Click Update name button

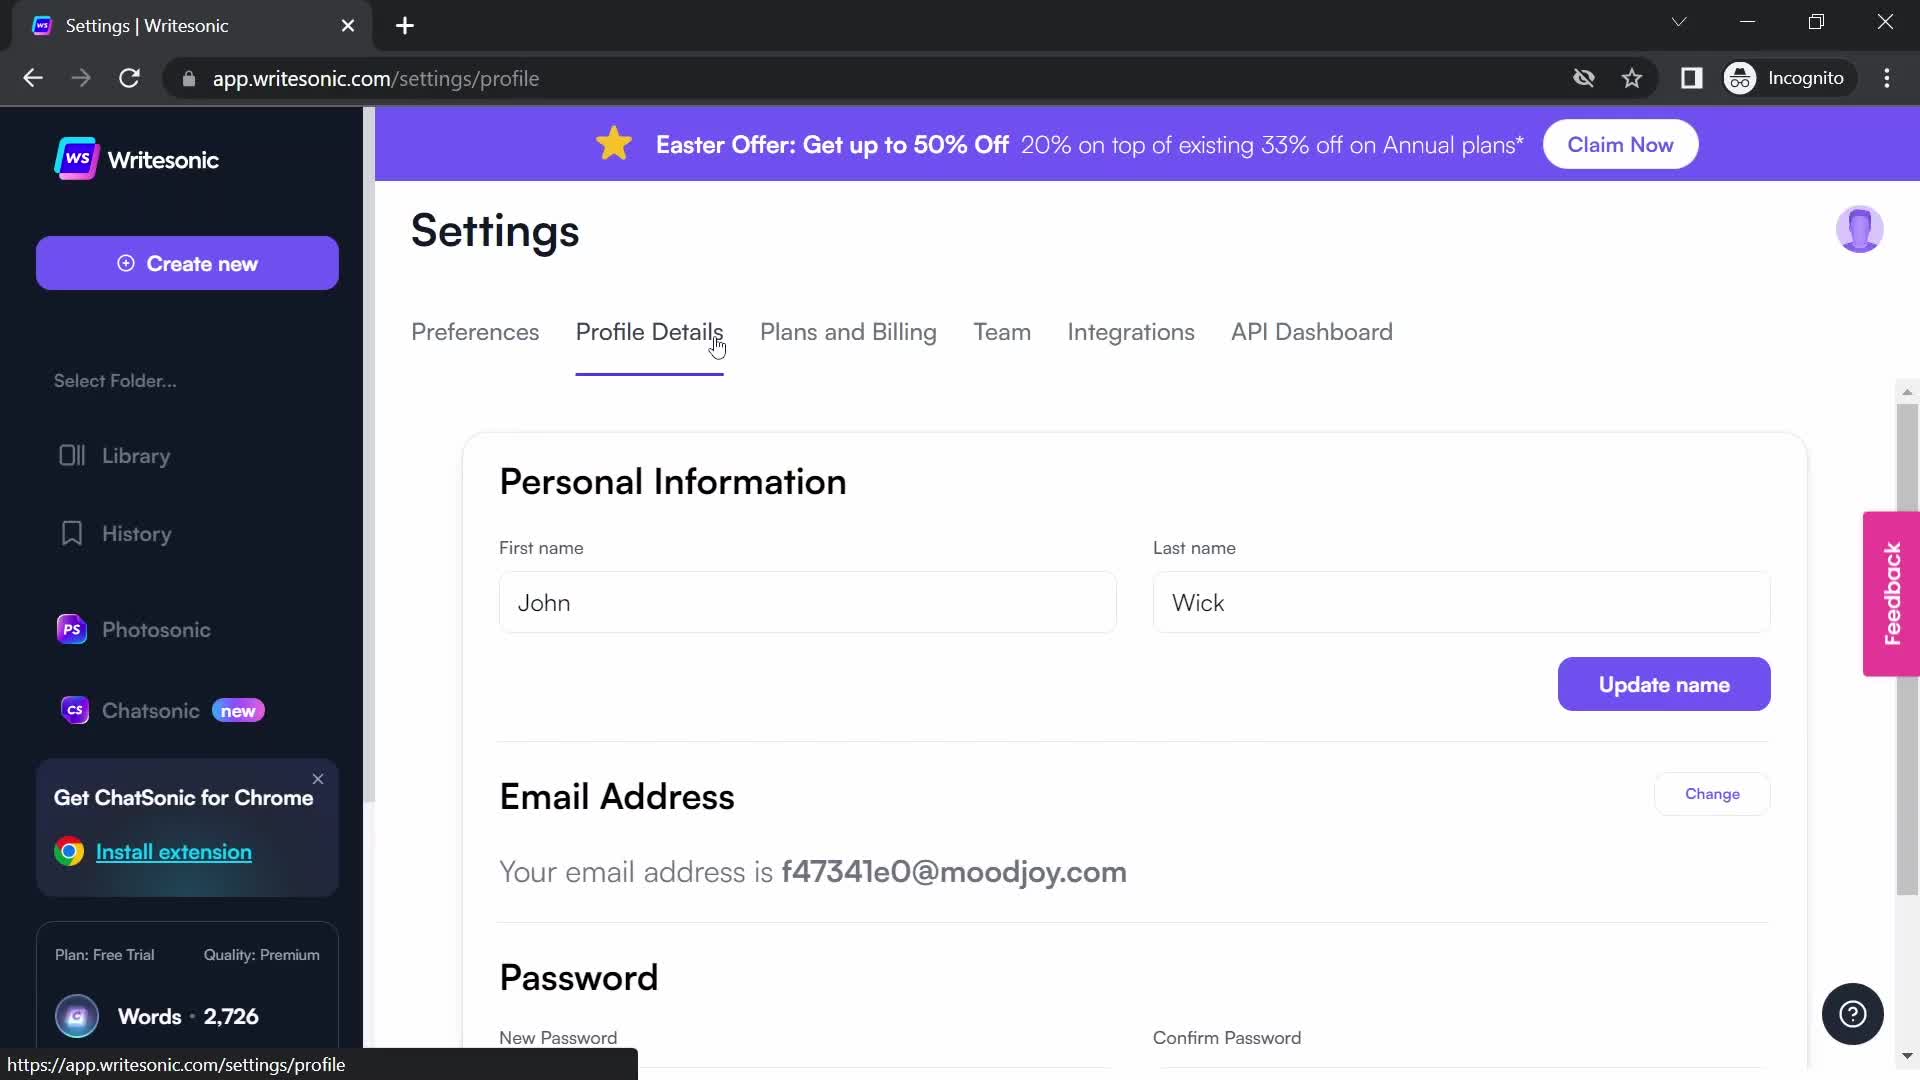point(1664,683)
